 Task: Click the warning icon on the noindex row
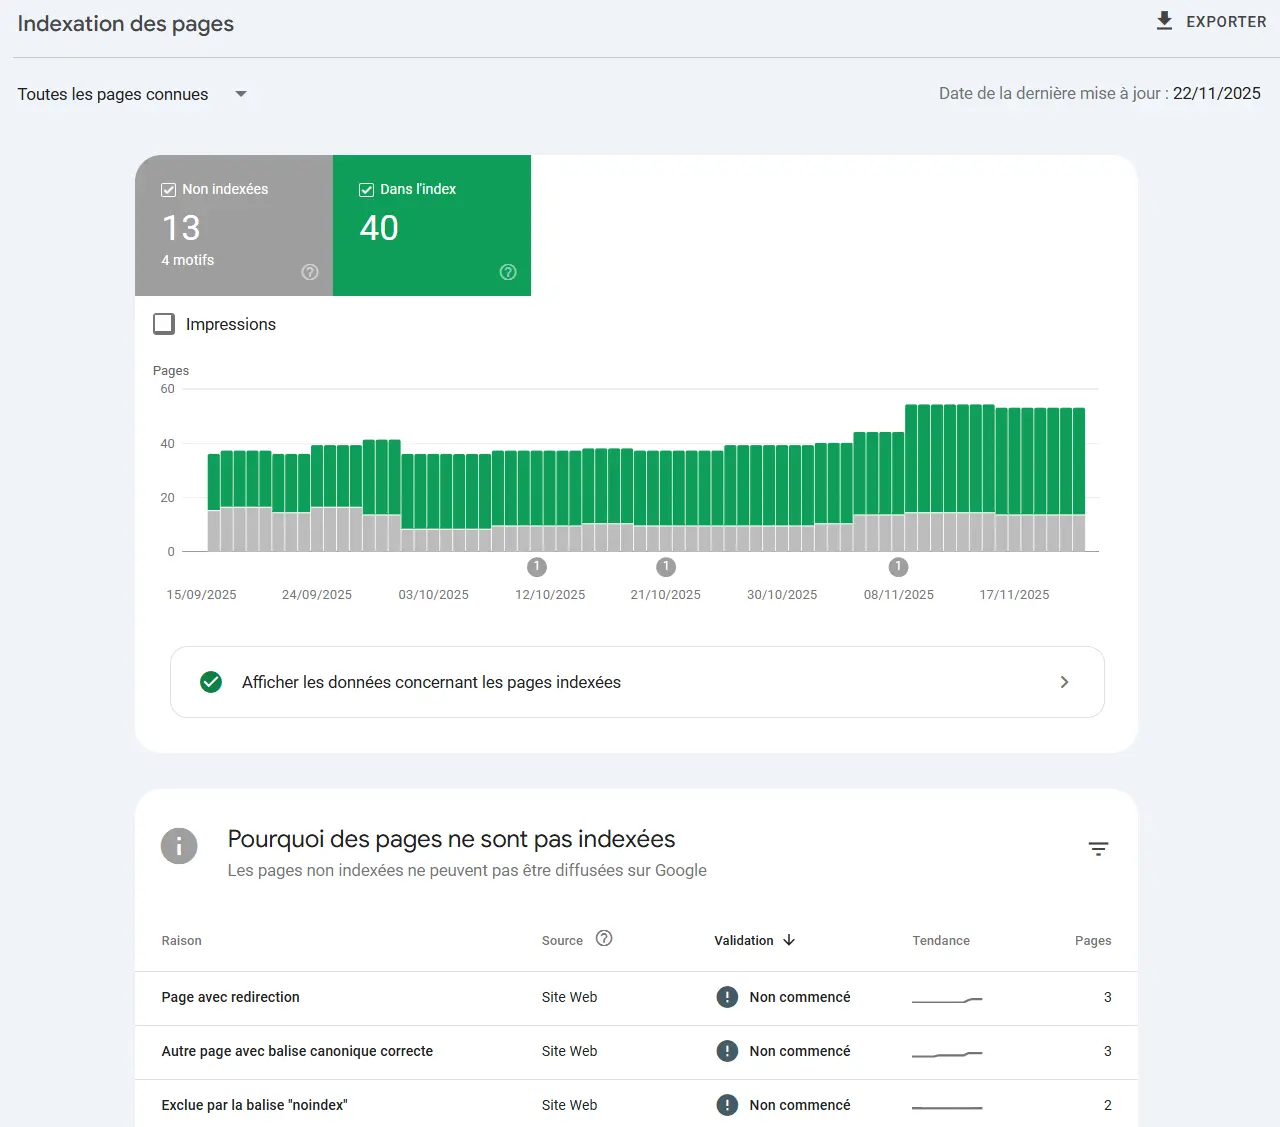pyautogui.click(x=727, y=1105)
